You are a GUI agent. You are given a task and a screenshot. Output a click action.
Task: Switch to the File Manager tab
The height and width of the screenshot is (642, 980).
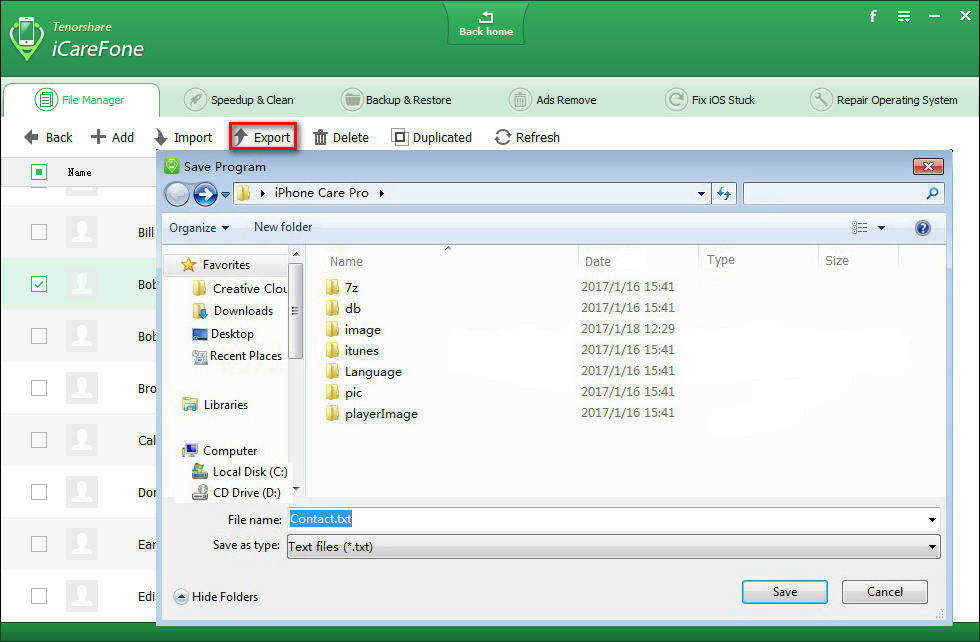[x=81, y=100]
